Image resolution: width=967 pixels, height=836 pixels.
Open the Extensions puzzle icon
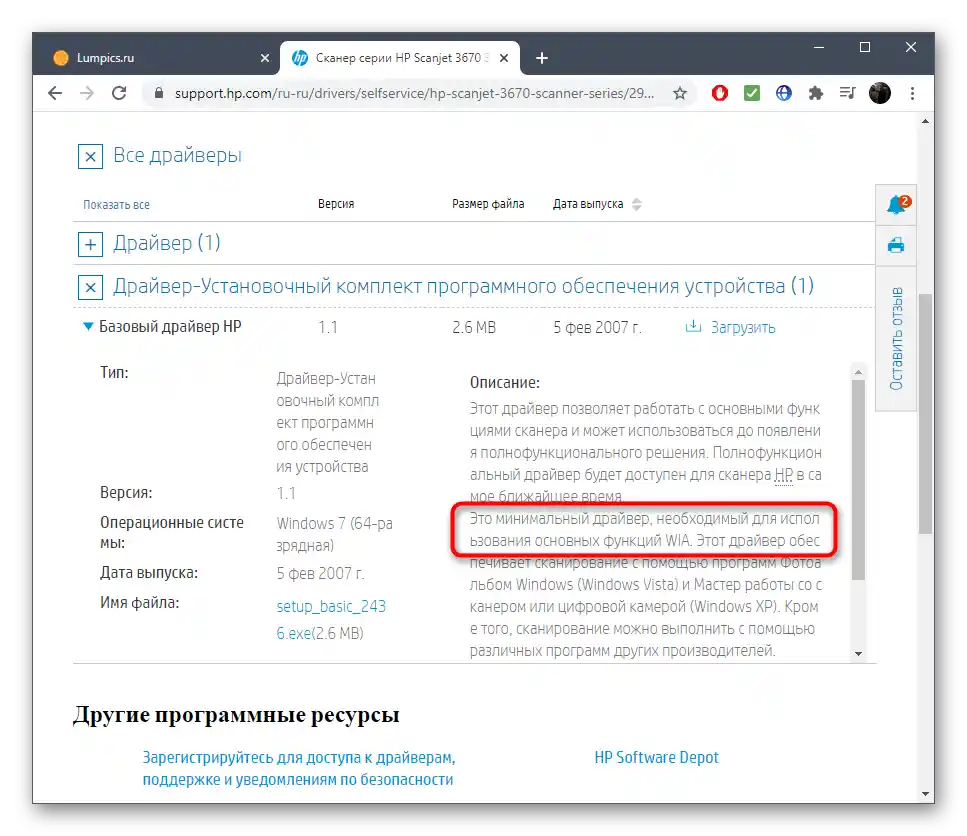coord(816,93)
